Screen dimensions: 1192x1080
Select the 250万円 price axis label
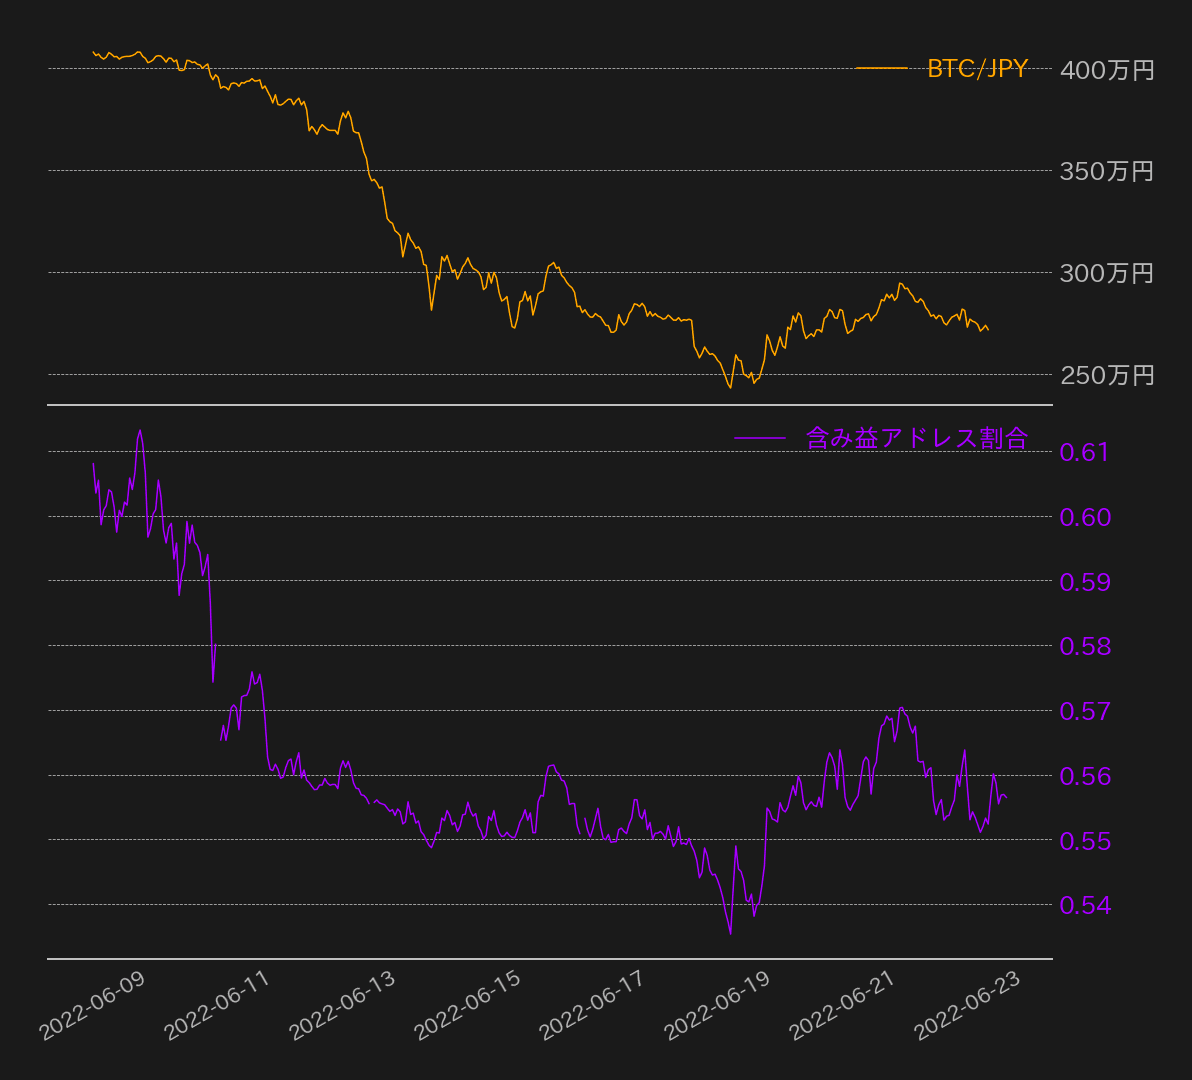coord(1107,375)
